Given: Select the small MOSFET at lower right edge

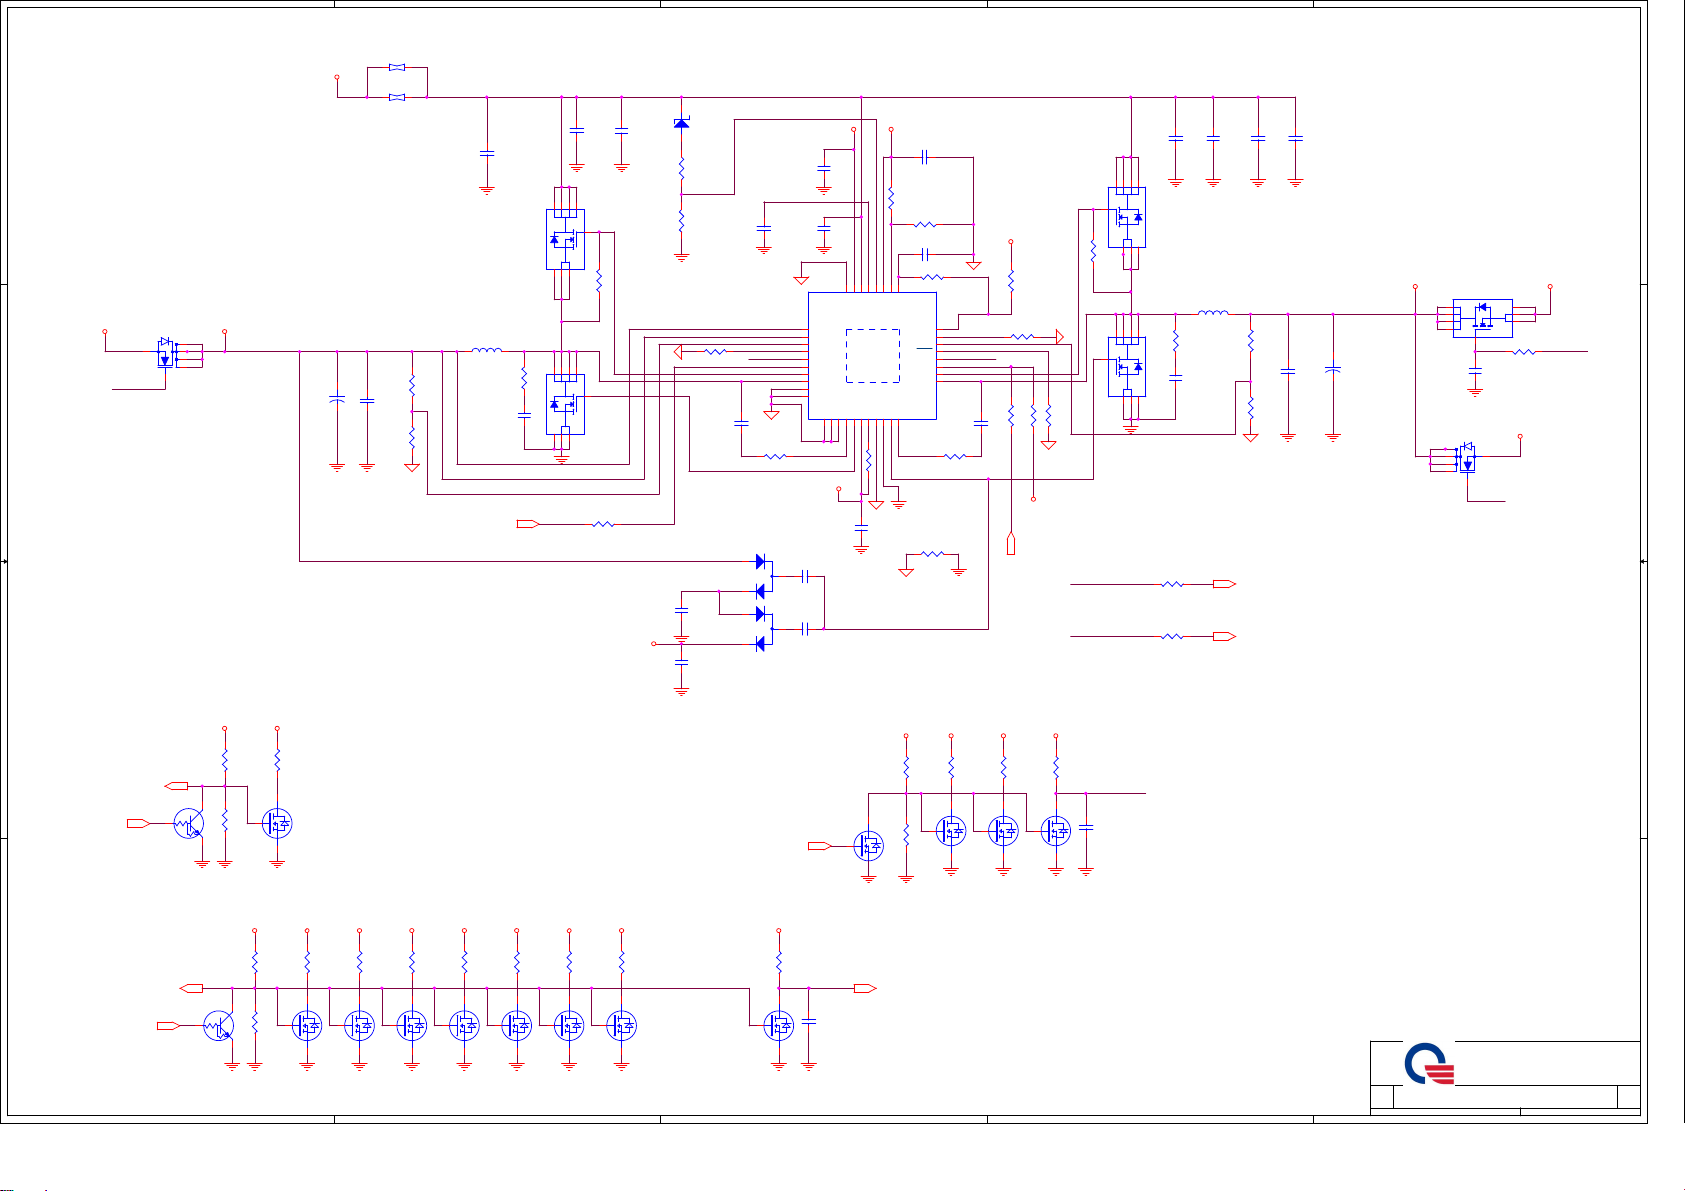Looking at the screenshot, I should click(1466, 459).
